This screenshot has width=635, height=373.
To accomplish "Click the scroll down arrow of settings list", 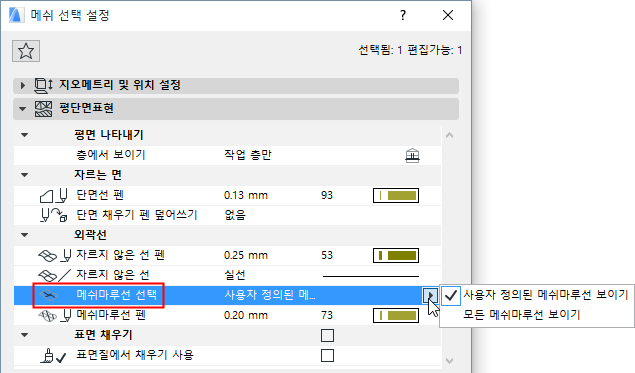I will point(450,360).
